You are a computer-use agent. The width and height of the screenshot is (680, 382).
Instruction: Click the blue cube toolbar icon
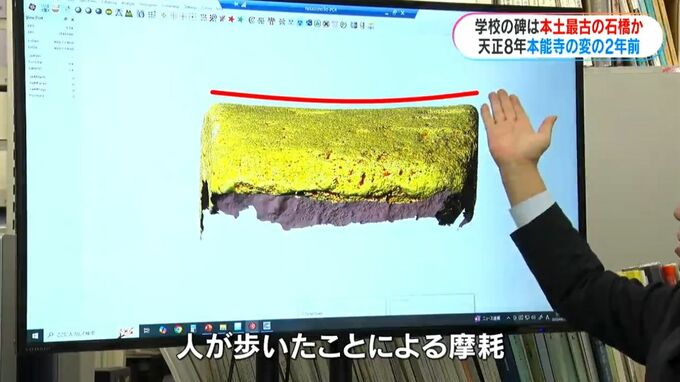pyautogui.click(x=309, y=22)
